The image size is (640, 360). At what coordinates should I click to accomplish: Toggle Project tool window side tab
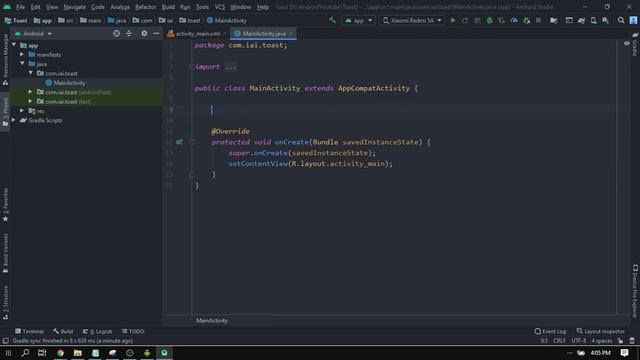pos(5,111)
